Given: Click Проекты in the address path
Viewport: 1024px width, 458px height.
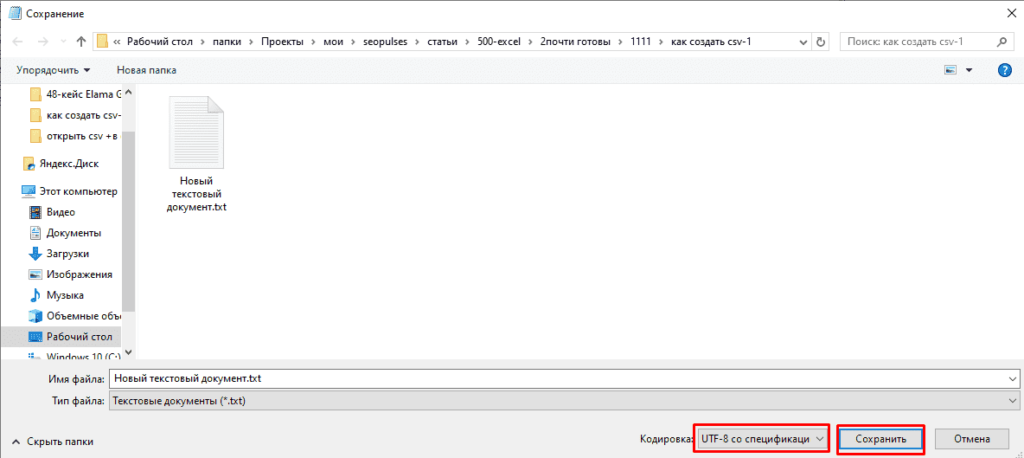Looking at the screenshot, I should [282, 42].
